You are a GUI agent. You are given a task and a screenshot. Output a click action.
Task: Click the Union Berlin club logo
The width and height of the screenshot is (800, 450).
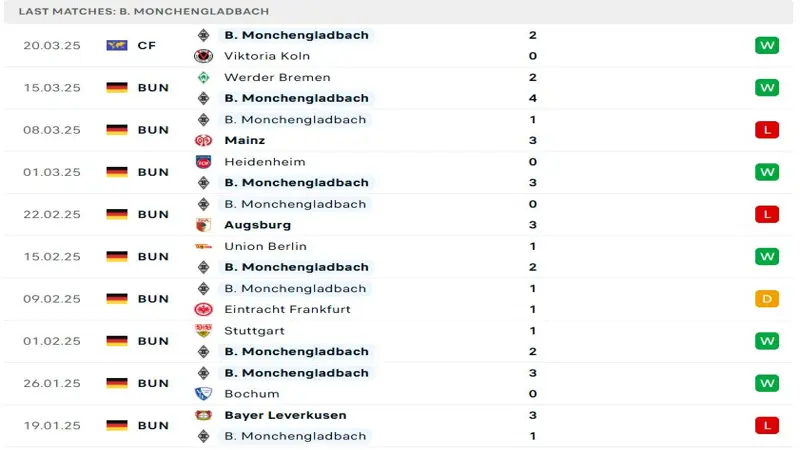204,246
